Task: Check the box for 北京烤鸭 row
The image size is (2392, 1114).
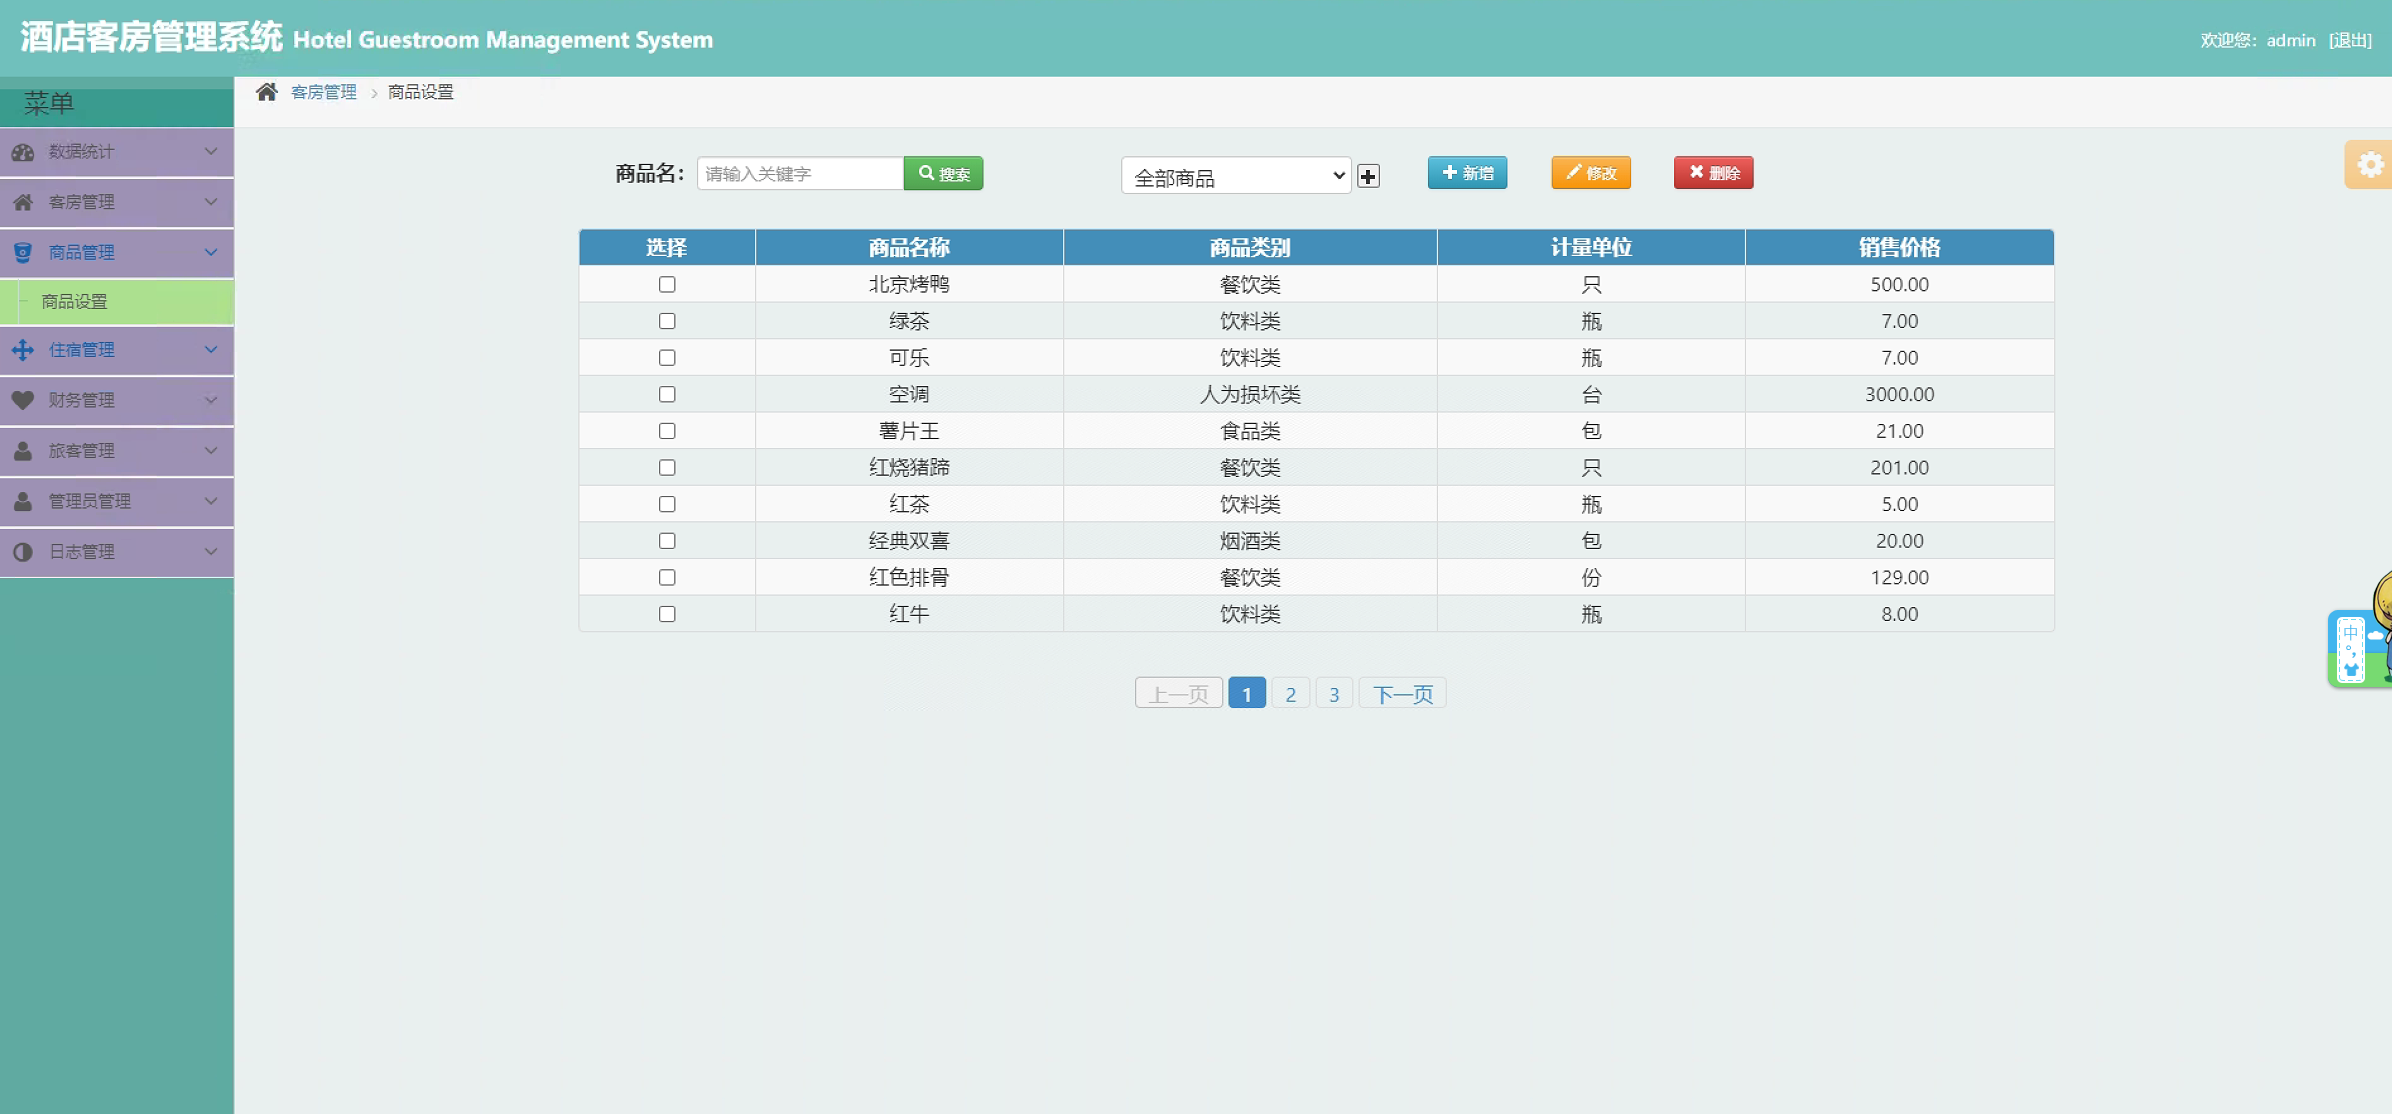Action: pos(667,285)
